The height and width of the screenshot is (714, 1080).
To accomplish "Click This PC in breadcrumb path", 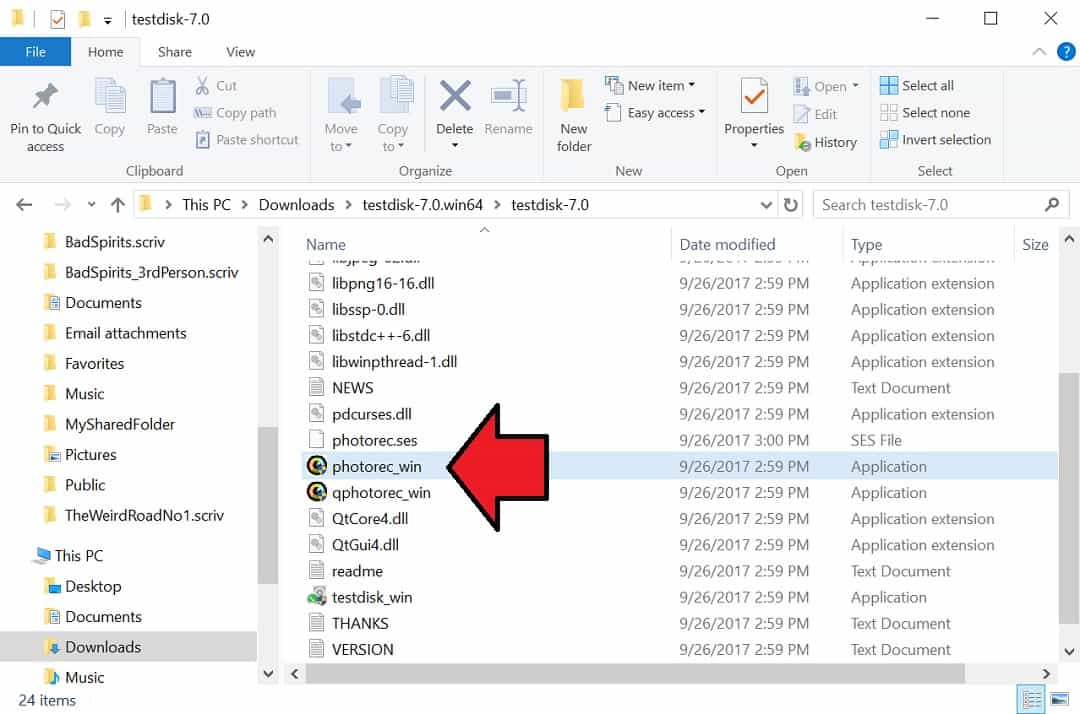I will pos(207,204).
